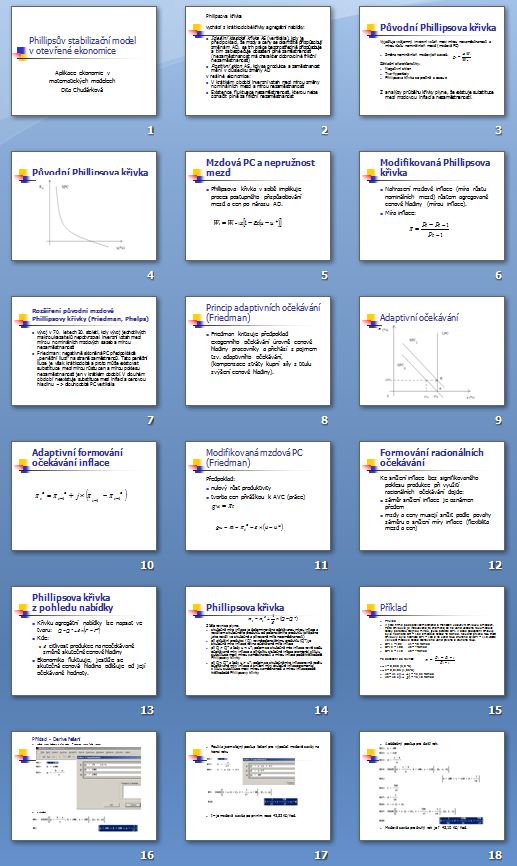Click the slide number 18 label
The image size is (517, 866).
tap(495, 855)
